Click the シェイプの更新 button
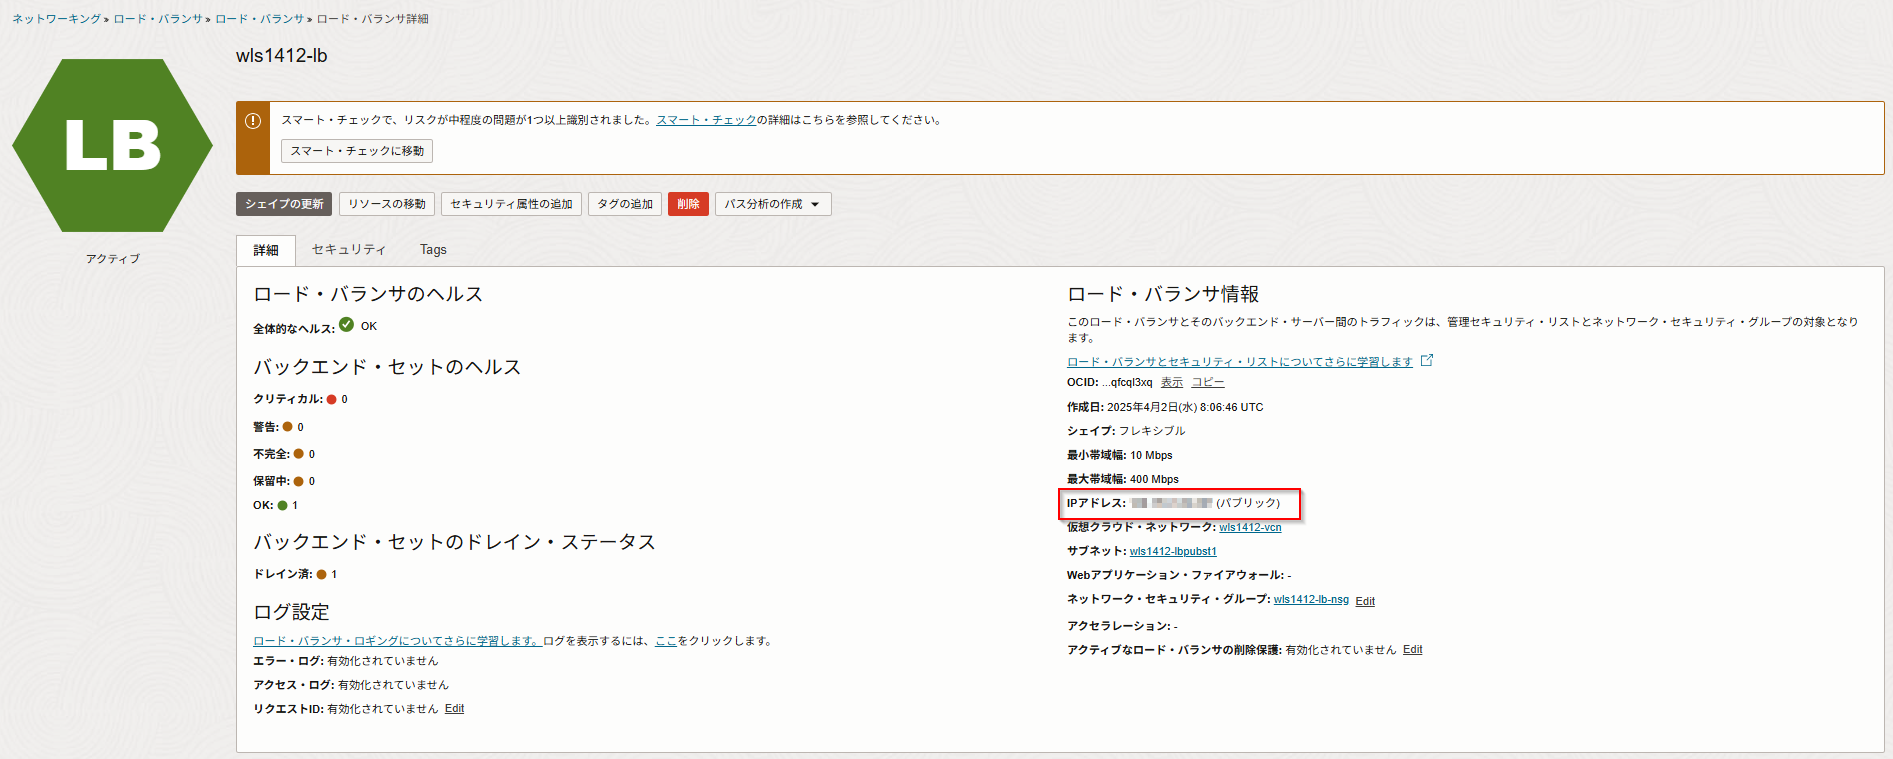 (x=284, y=204)
